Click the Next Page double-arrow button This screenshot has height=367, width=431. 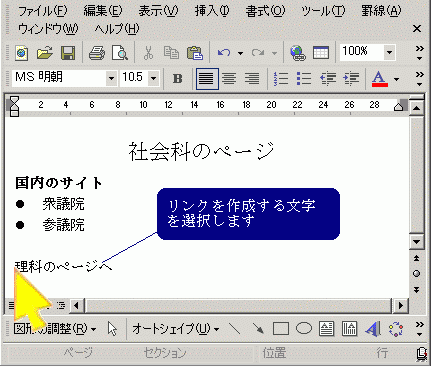(416, 290)
